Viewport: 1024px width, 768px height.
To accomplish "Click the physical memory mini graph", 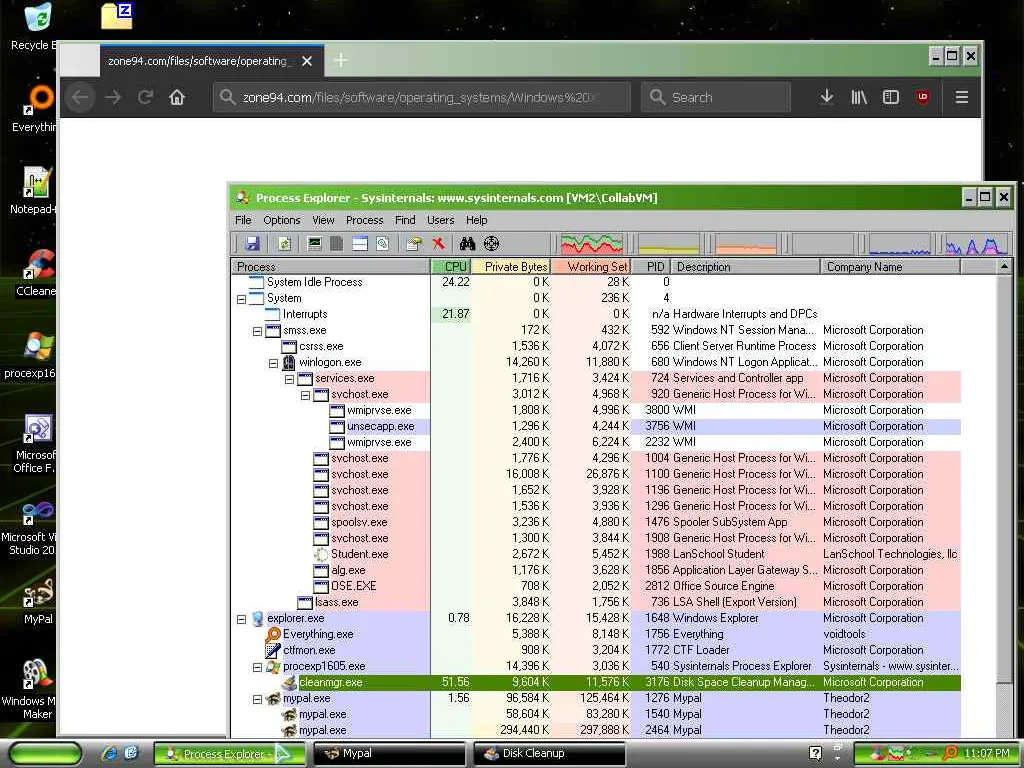I will pyautogui.click(x=745, y=244).
